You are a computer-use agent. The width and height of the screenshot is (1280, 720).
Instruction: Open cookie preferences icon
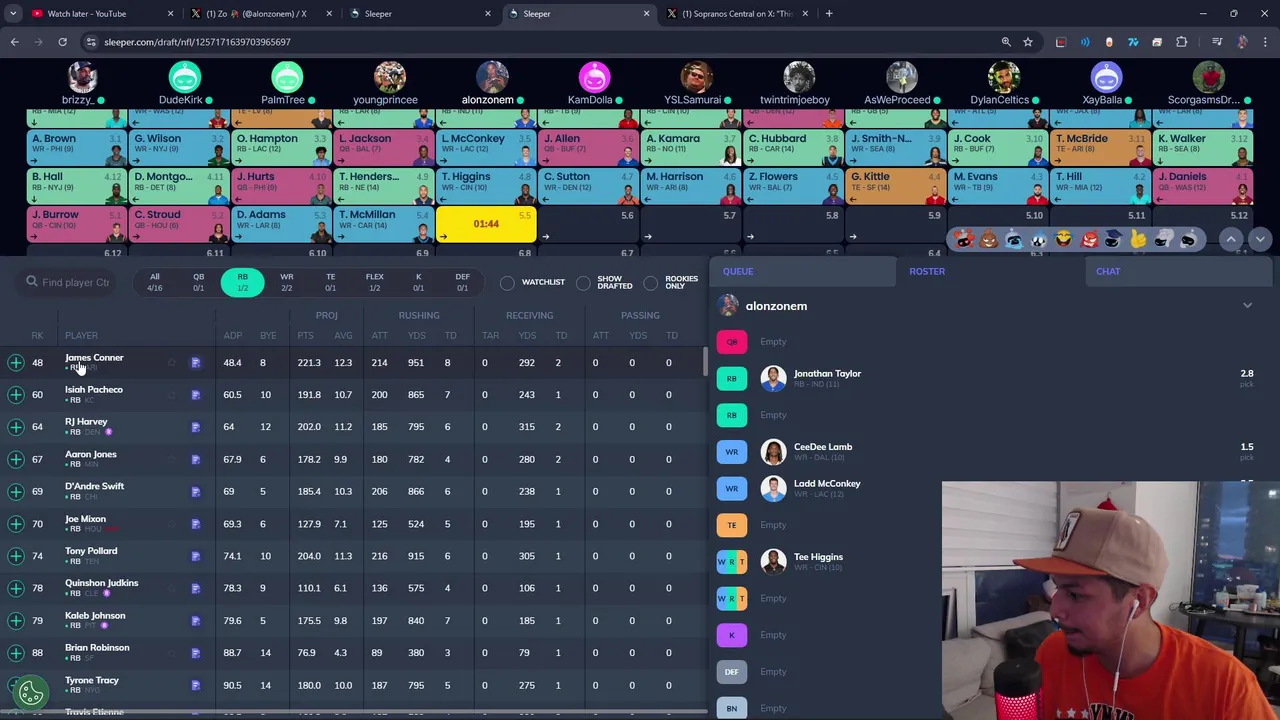(x=31, y=691)
